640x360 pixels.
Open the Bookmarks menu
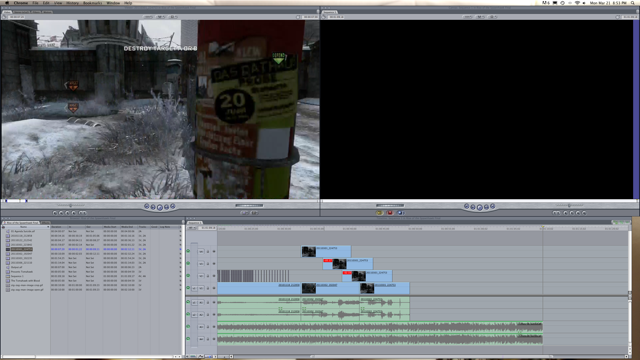click(93, 3)
